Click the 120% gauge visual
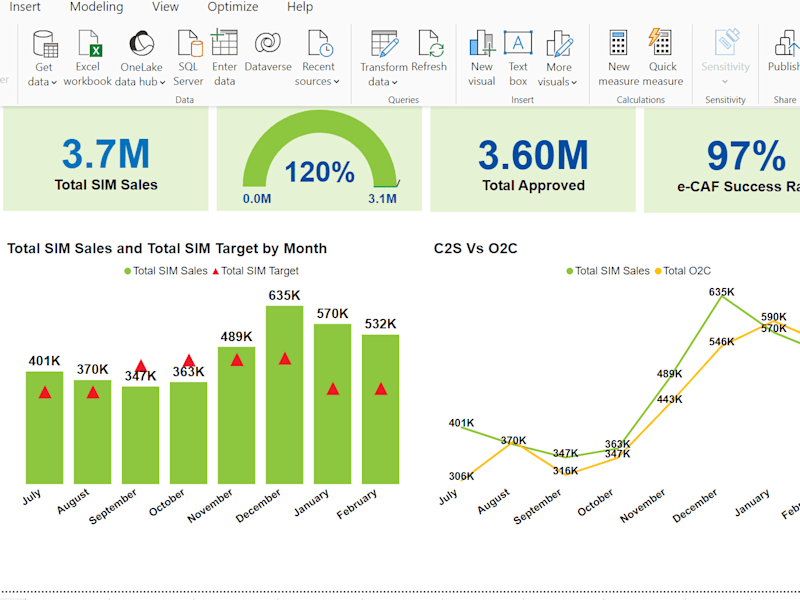The height and width of the screenshot is (600, 800). (x=319, y=159)
